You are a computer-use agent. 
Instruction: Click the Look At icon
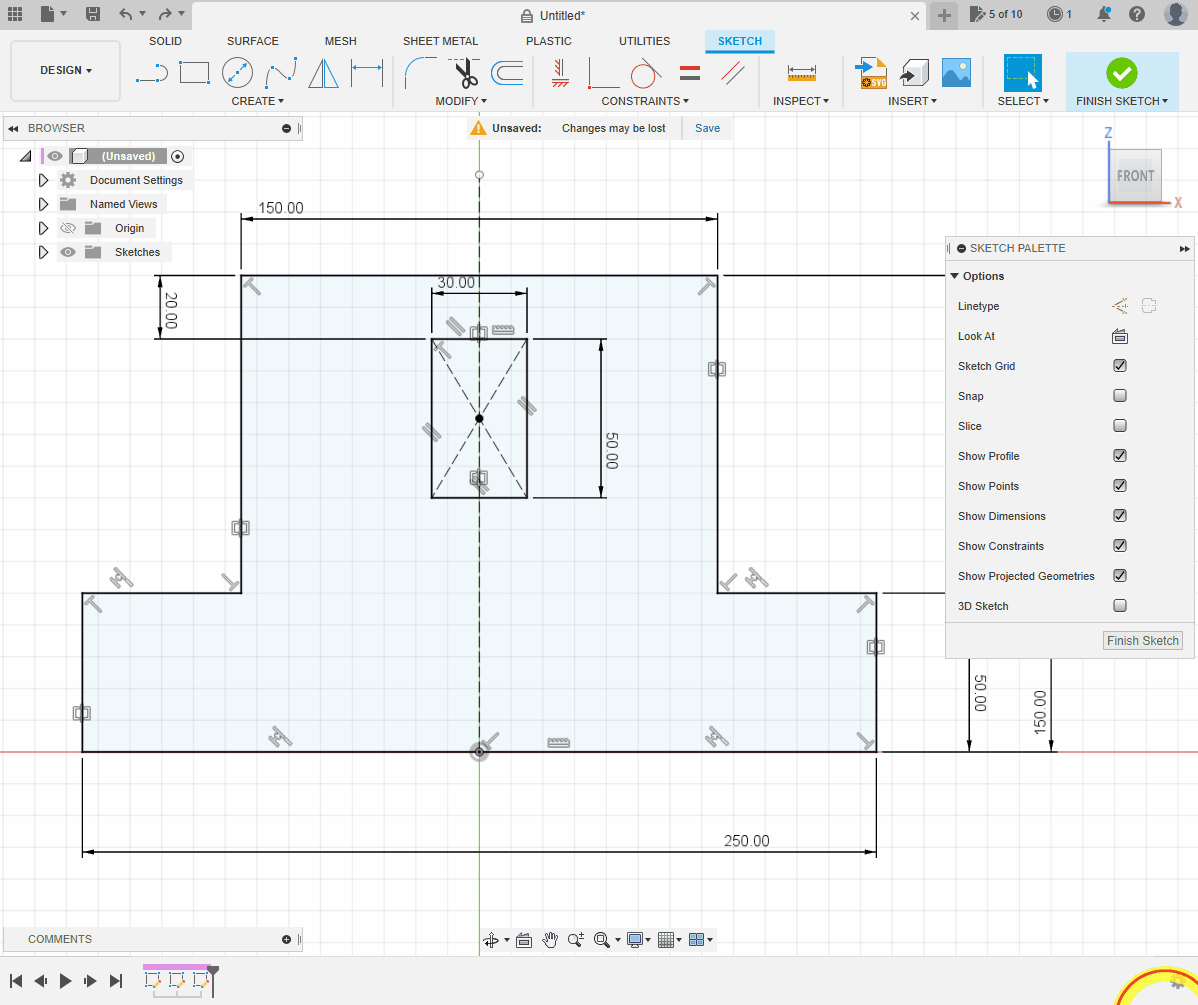click(1120, 336)
